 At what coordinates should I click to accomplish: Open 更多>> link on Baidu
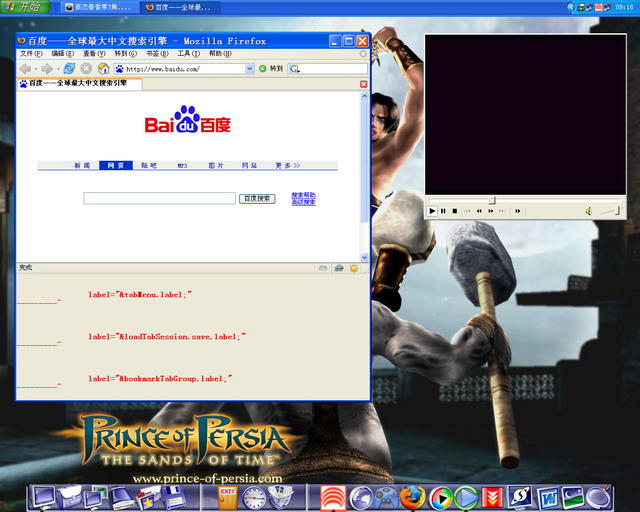click(287, 165)
